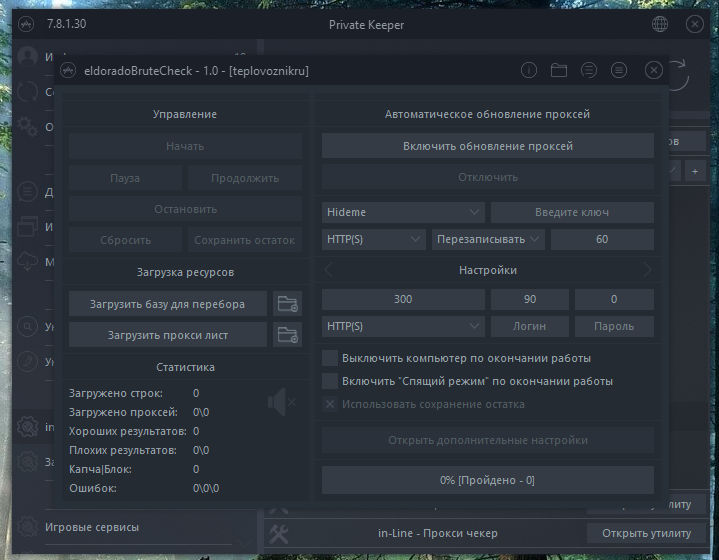Viewport: 719px width, 560px height.
Task: Toggle Использовать сохранение остатка checkbox
Action: click(330, 404)
